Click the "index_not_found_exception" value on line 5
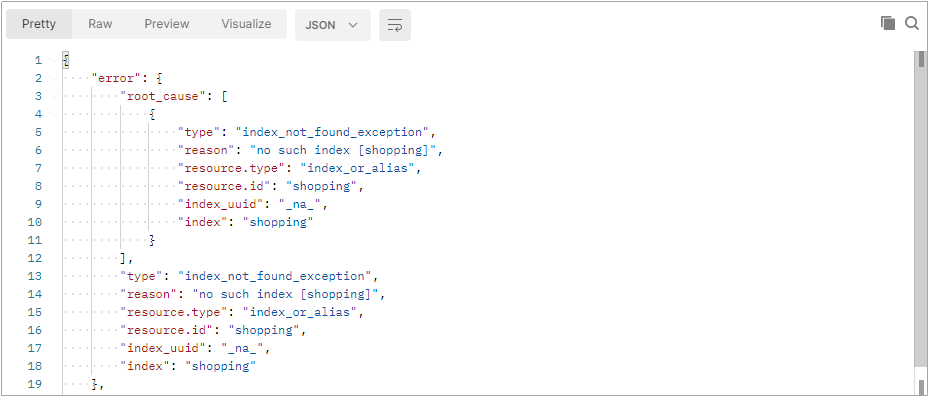The height and width of the screenshot is (397, 928). pyautogui.click(x=331, y=132)
